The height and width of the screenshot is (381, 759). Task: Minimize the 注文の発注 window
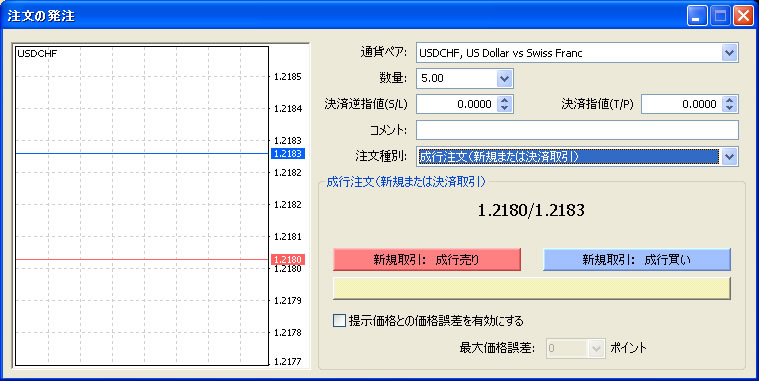coord(697,16)
